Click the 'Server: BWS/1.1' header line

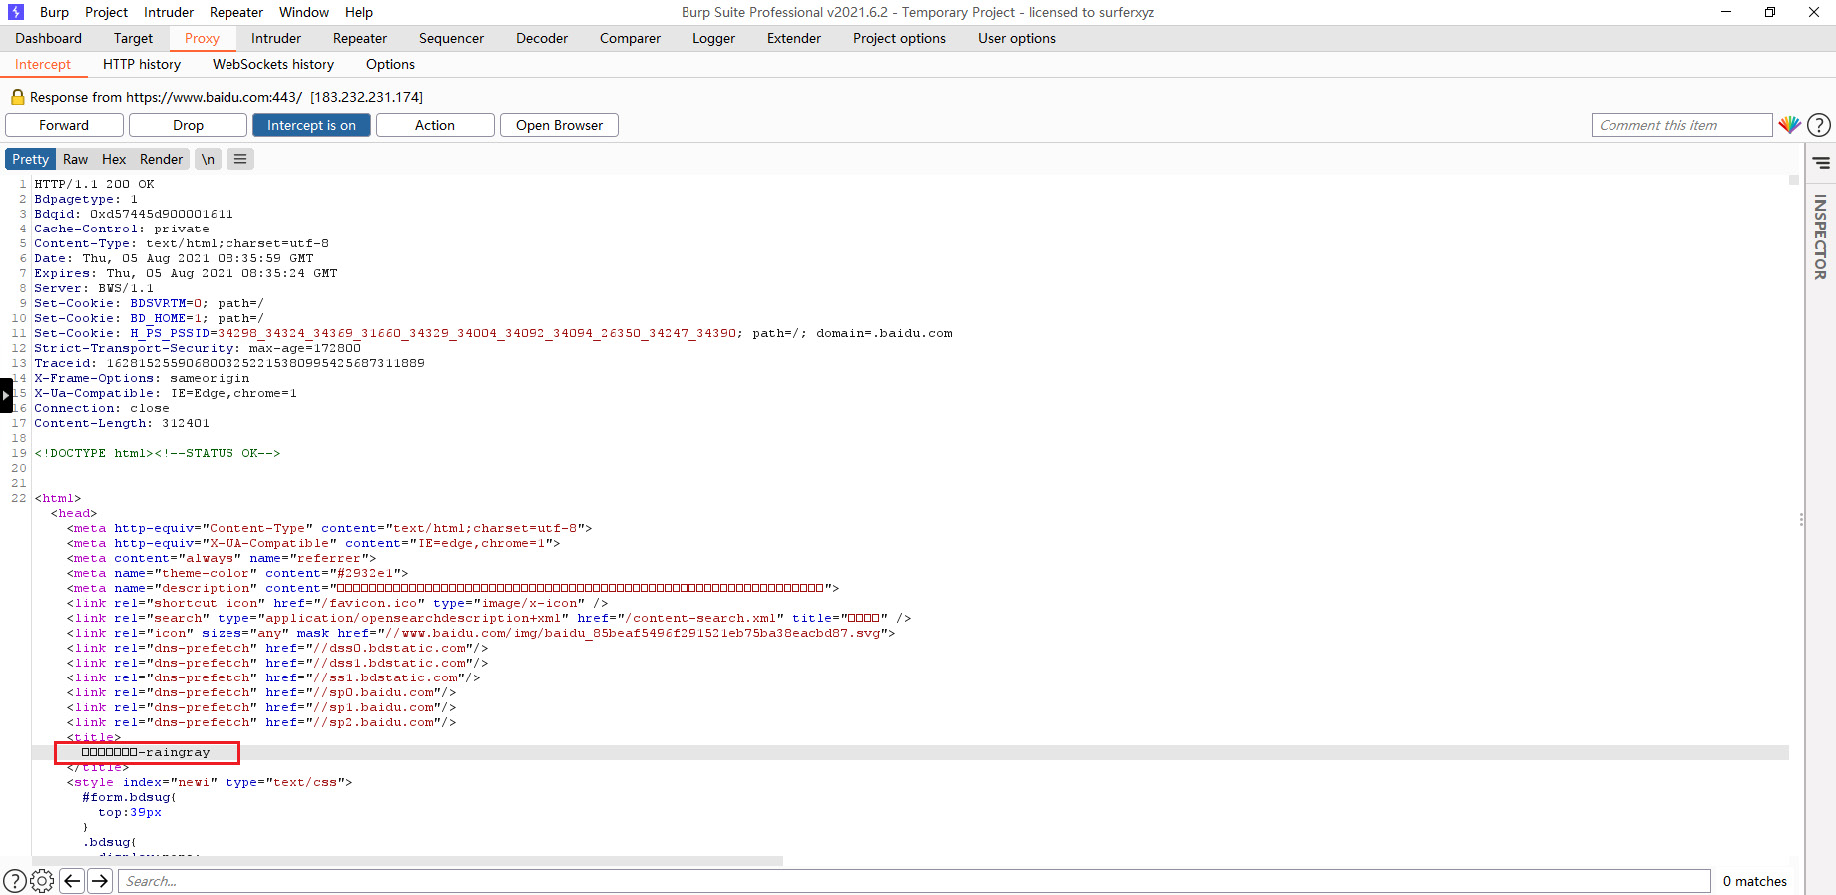tap(94, 288)
